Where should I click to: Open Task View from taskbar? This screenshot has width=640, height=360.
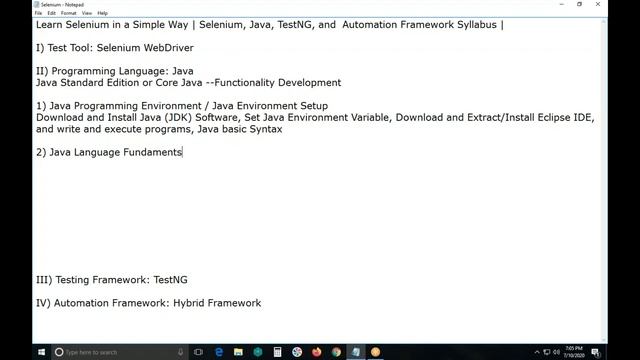point(198,352)
